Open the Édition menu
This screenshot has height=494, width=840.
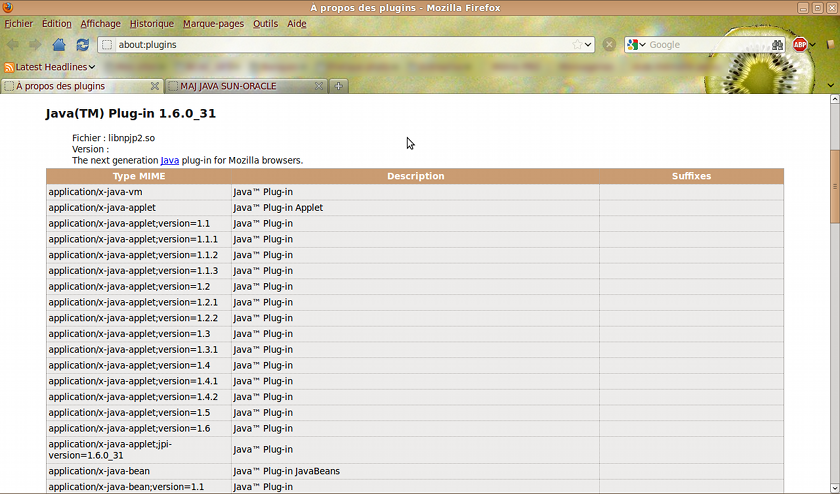coord(57,24)
